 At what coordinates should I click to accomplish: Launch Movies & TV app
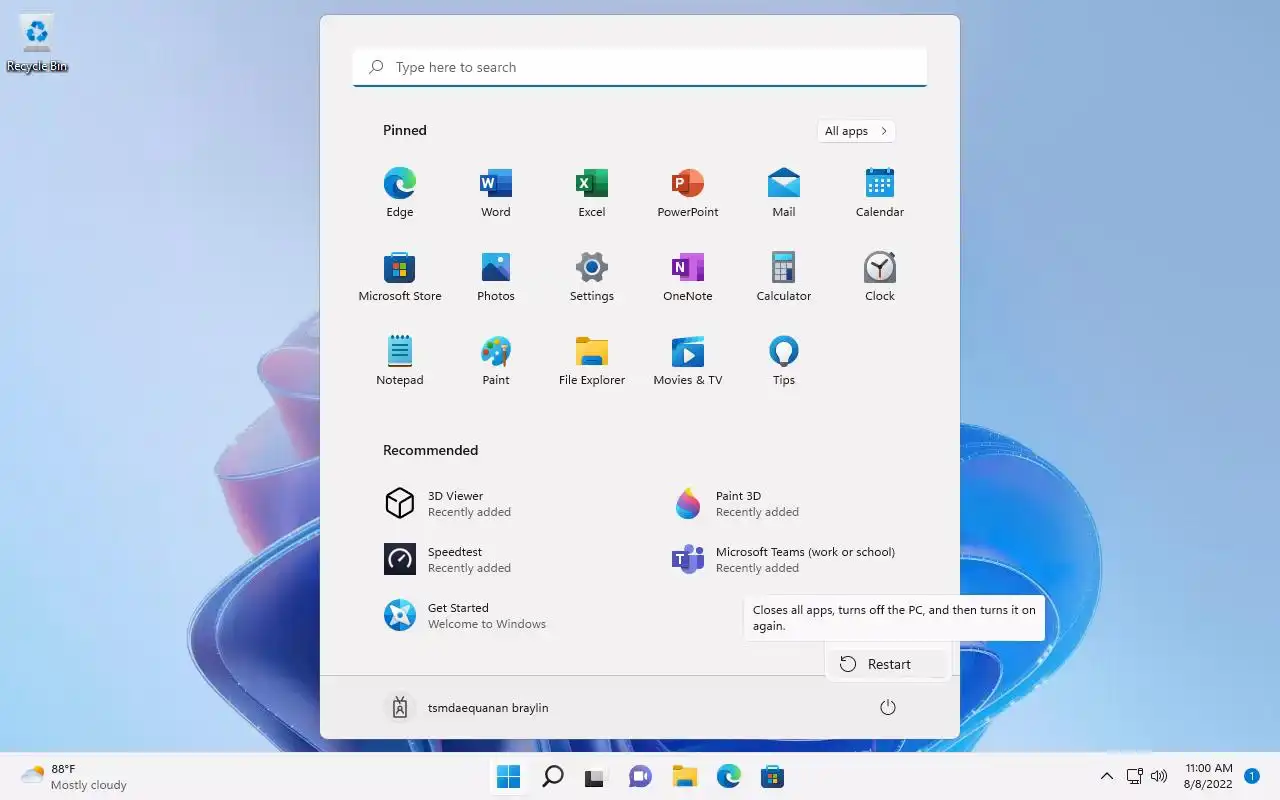click(688, 361)
